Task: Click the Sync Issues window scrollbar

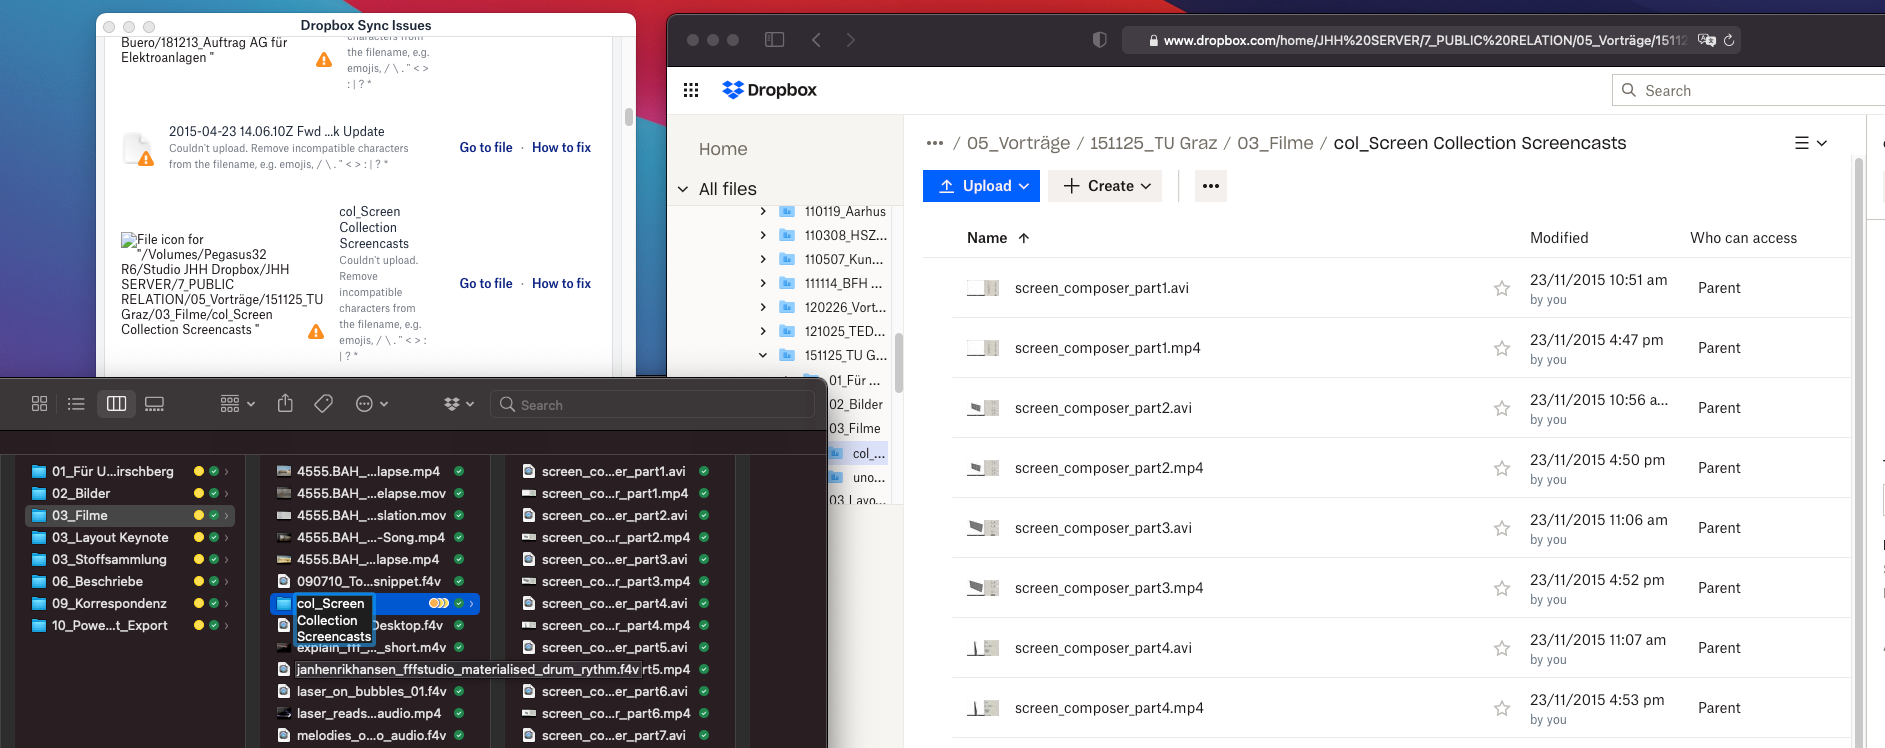Action: point(629,116)
